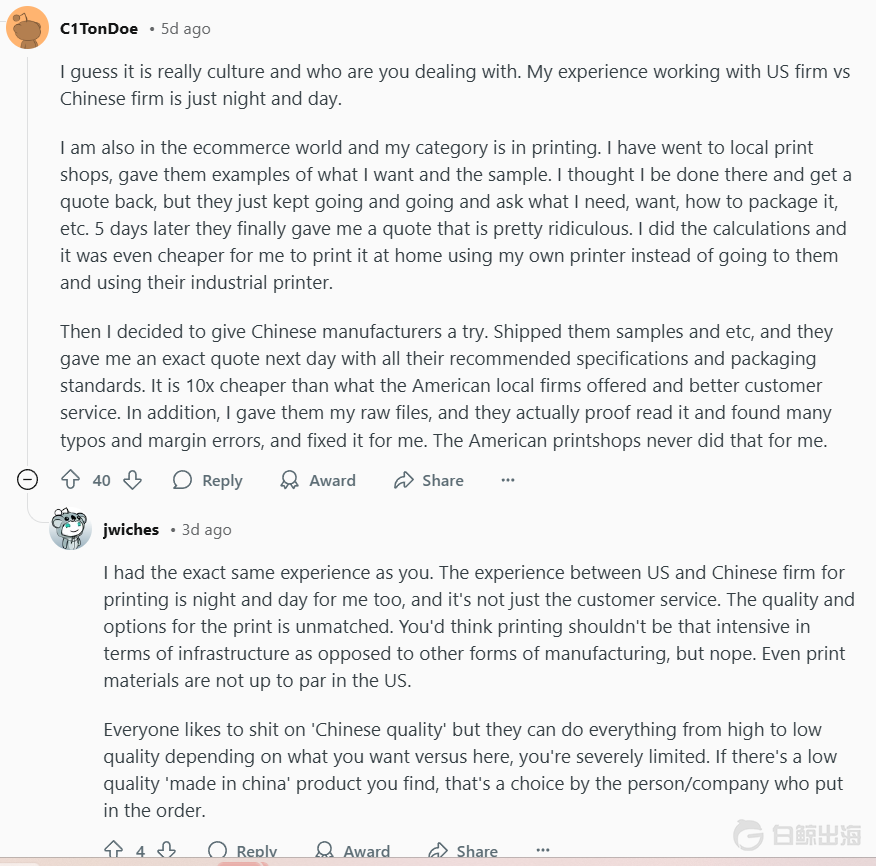
Task: Open the jwiches username link
Action: 131,529
